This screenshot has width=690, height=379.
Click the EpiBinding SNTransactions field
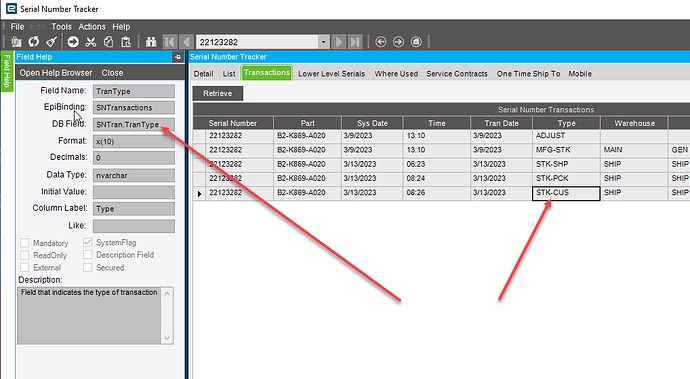[134, 107]
